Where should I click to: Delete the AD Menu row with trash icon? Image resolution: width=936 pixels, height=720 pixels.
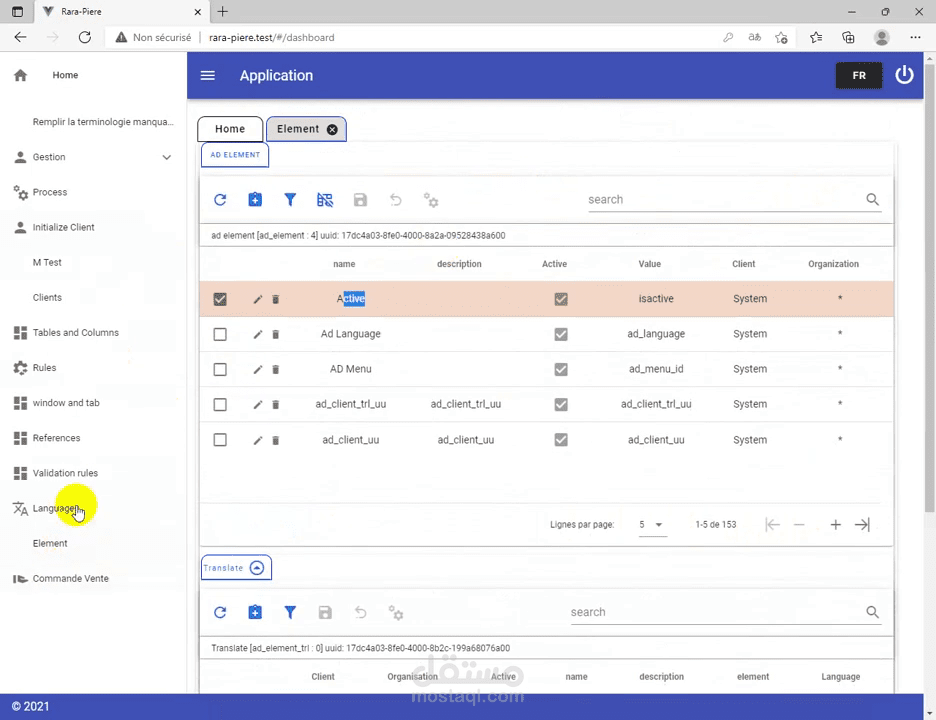coord(275,370)
